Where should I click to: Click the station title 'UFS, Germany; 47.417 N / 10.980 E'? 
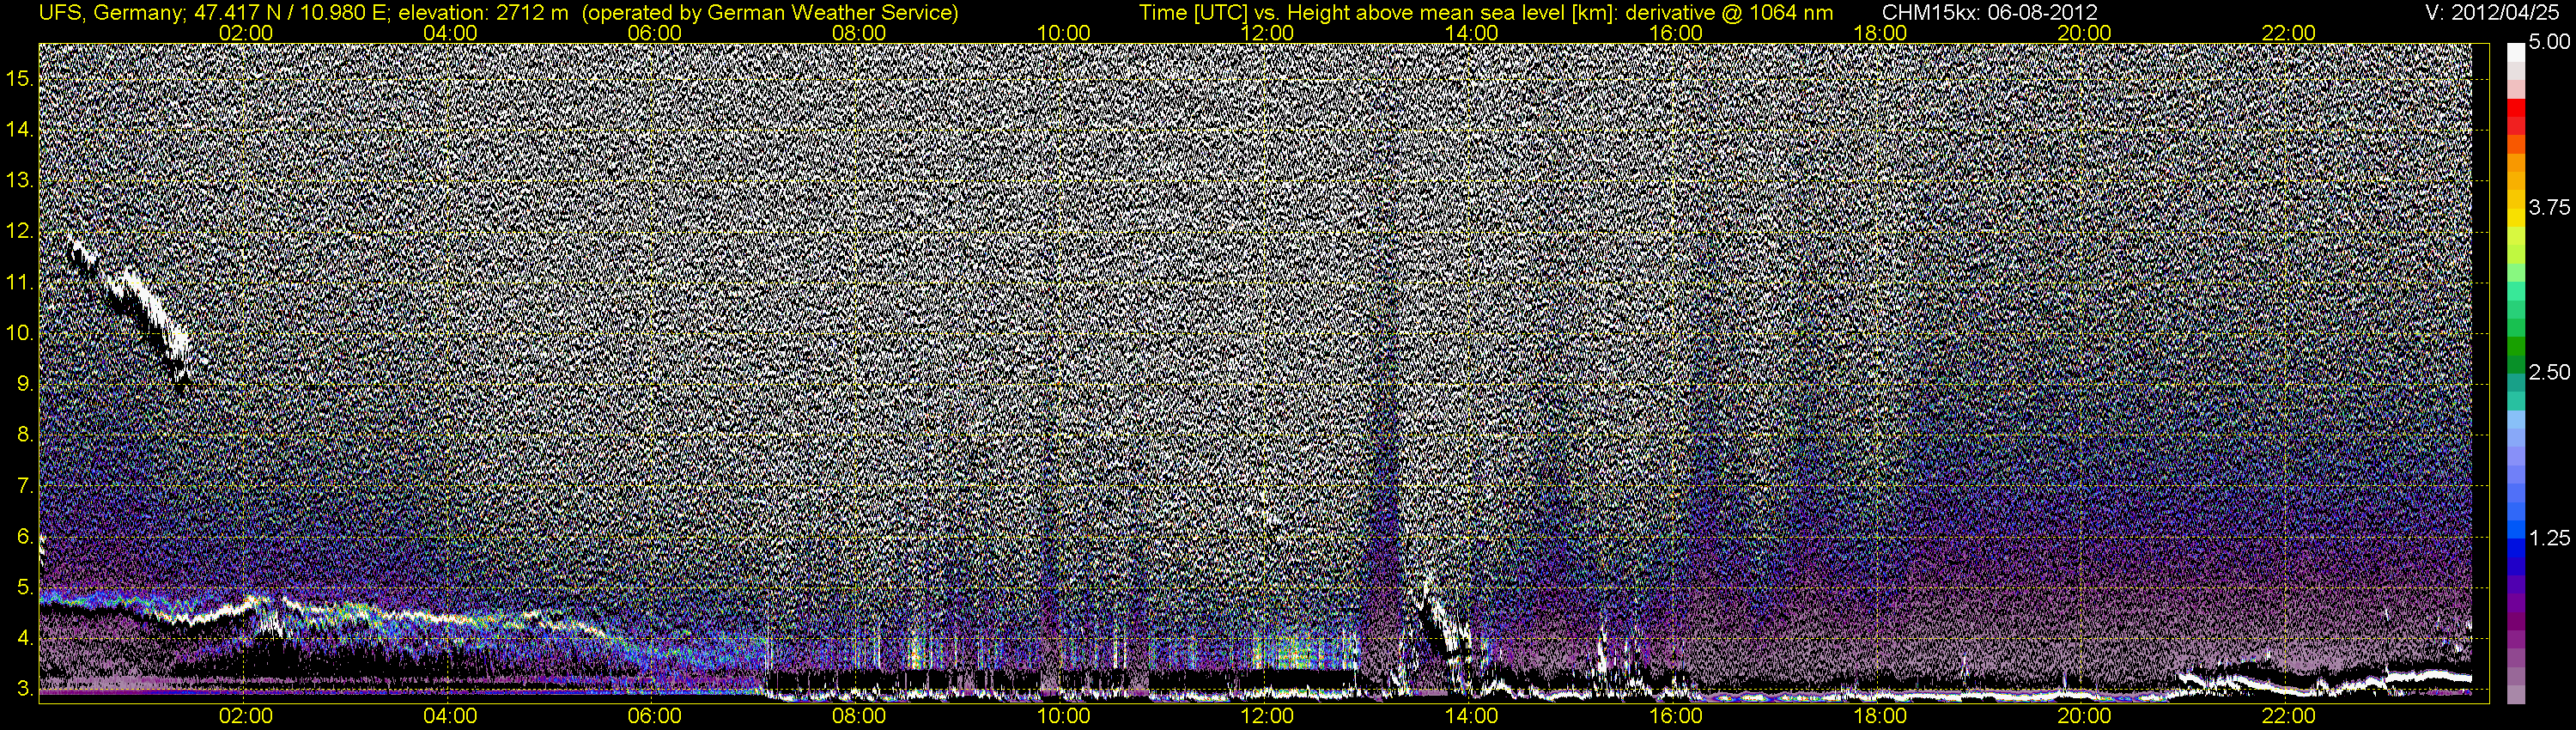point(215,13)
